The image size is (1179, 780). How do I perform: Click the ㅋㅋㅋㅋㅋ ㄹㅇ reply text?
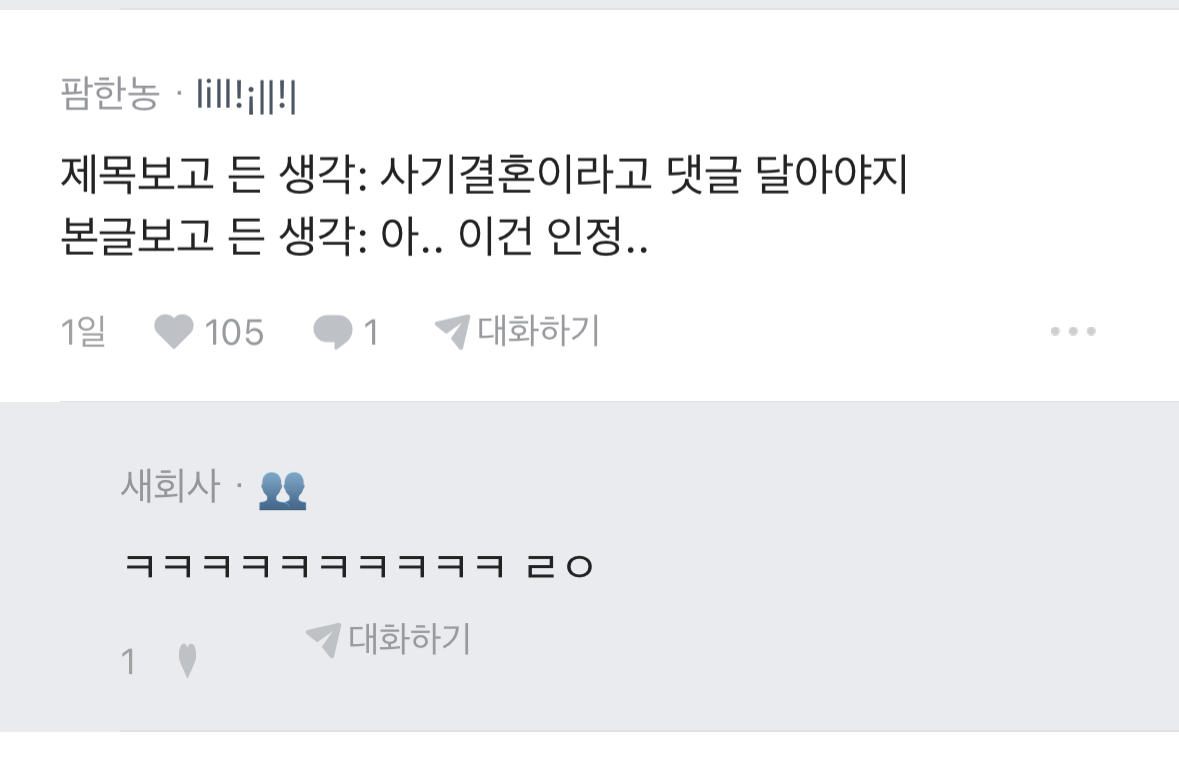pyautogui.click(x=359, y=566)
